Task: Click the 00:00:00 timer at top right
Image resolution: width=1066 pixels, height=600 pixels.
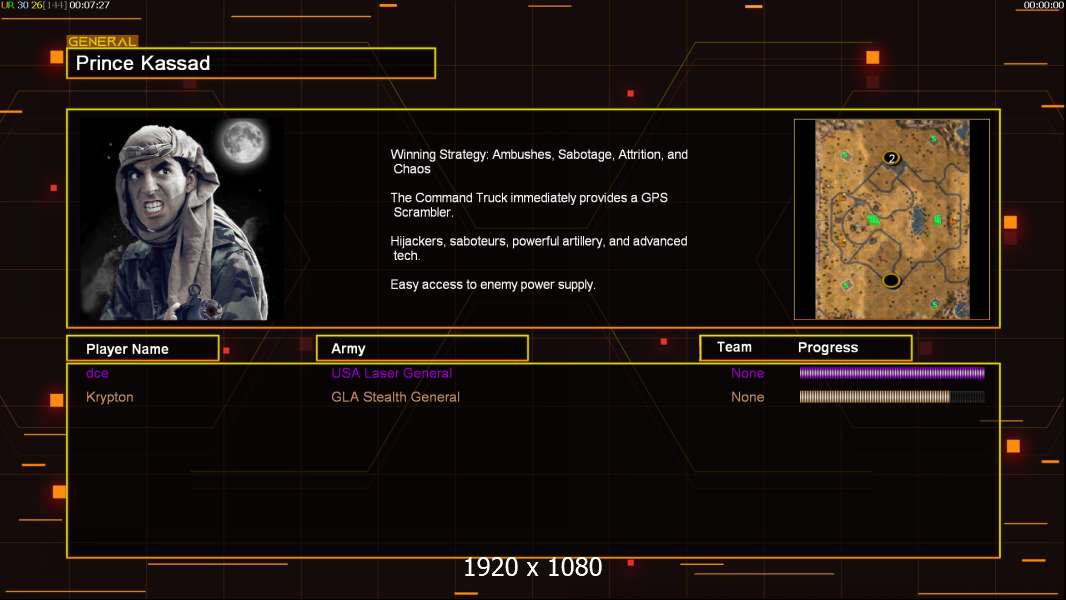Action: (1044, 5)
